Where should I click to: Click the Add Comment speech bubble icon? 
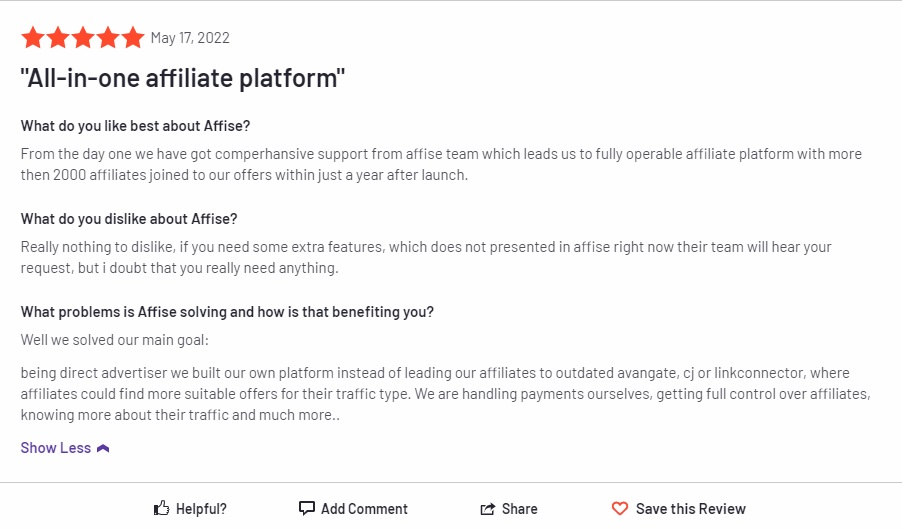307,509
